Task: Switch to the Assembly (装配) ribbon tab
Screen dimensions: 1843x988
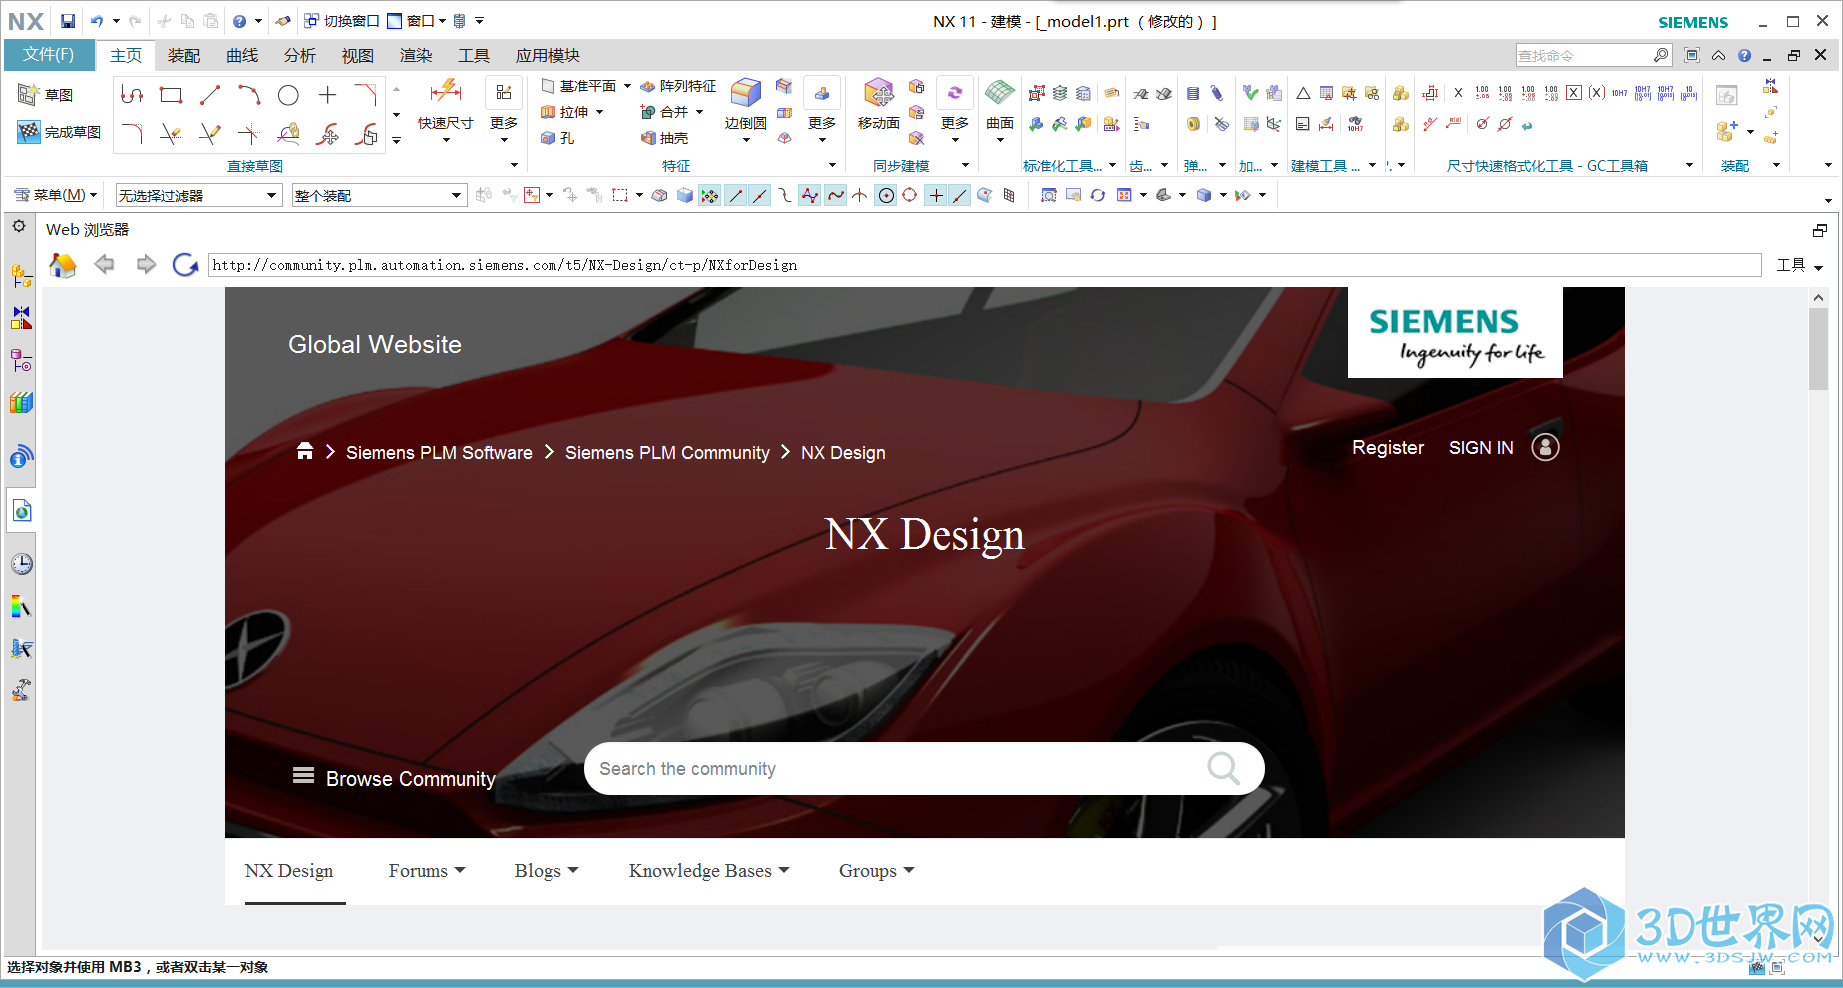Action: [184, 55]
